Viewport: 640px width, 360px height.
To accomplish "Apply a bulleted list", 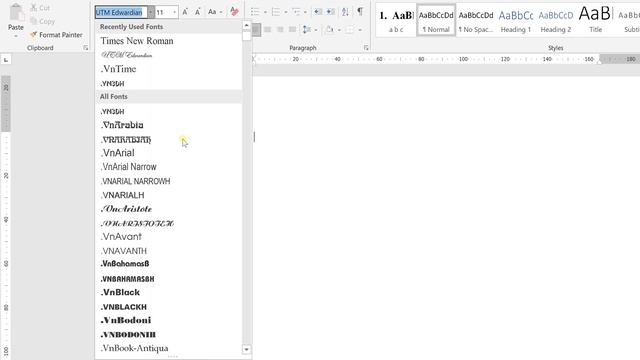I will 255,12.
